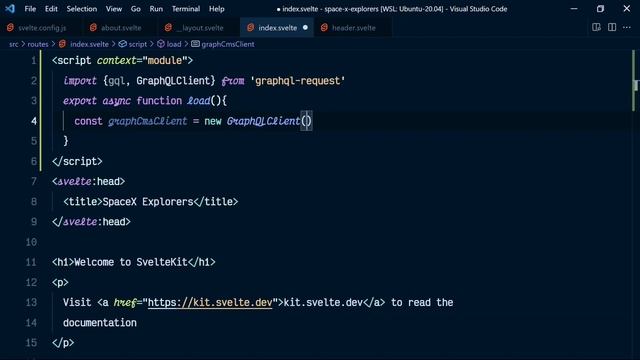Viewport: 640px width, 360px height.
Task: Click the src breadcrumb
Action: [13, 44]
